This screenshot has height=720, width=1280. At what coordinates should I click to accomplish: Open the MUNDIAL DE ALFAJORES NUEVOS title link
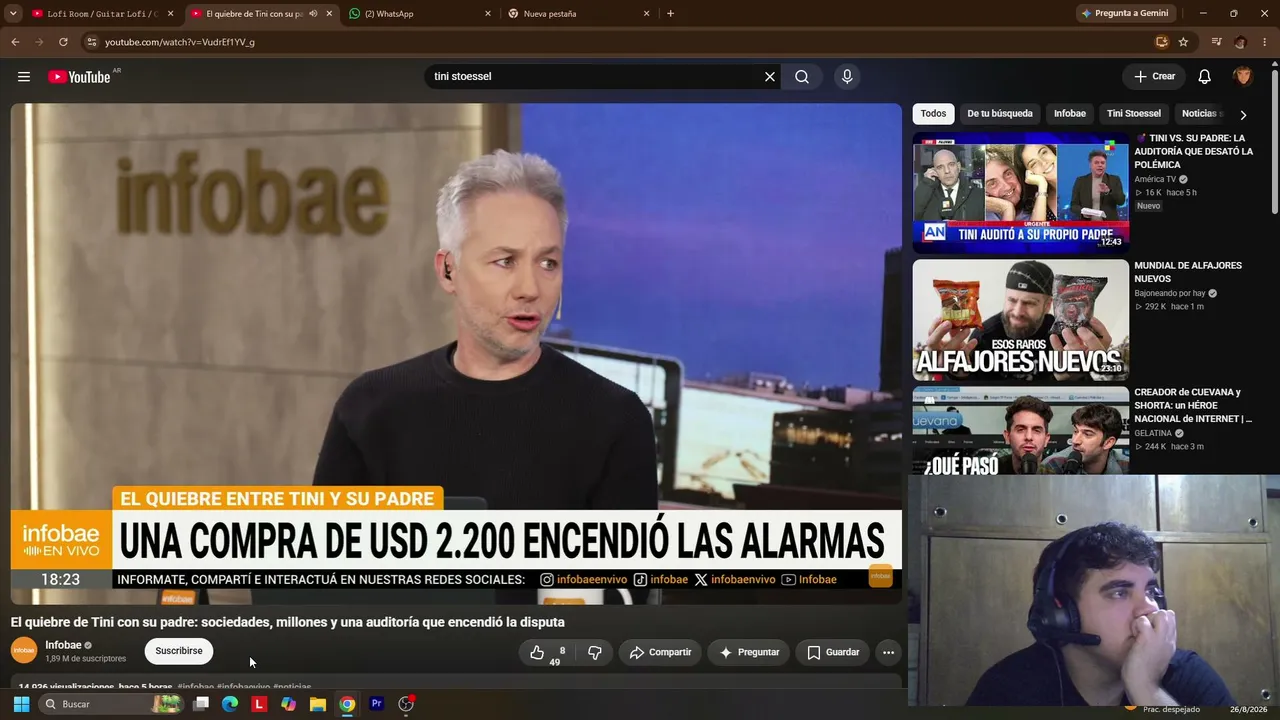[x=1188, y=272]
